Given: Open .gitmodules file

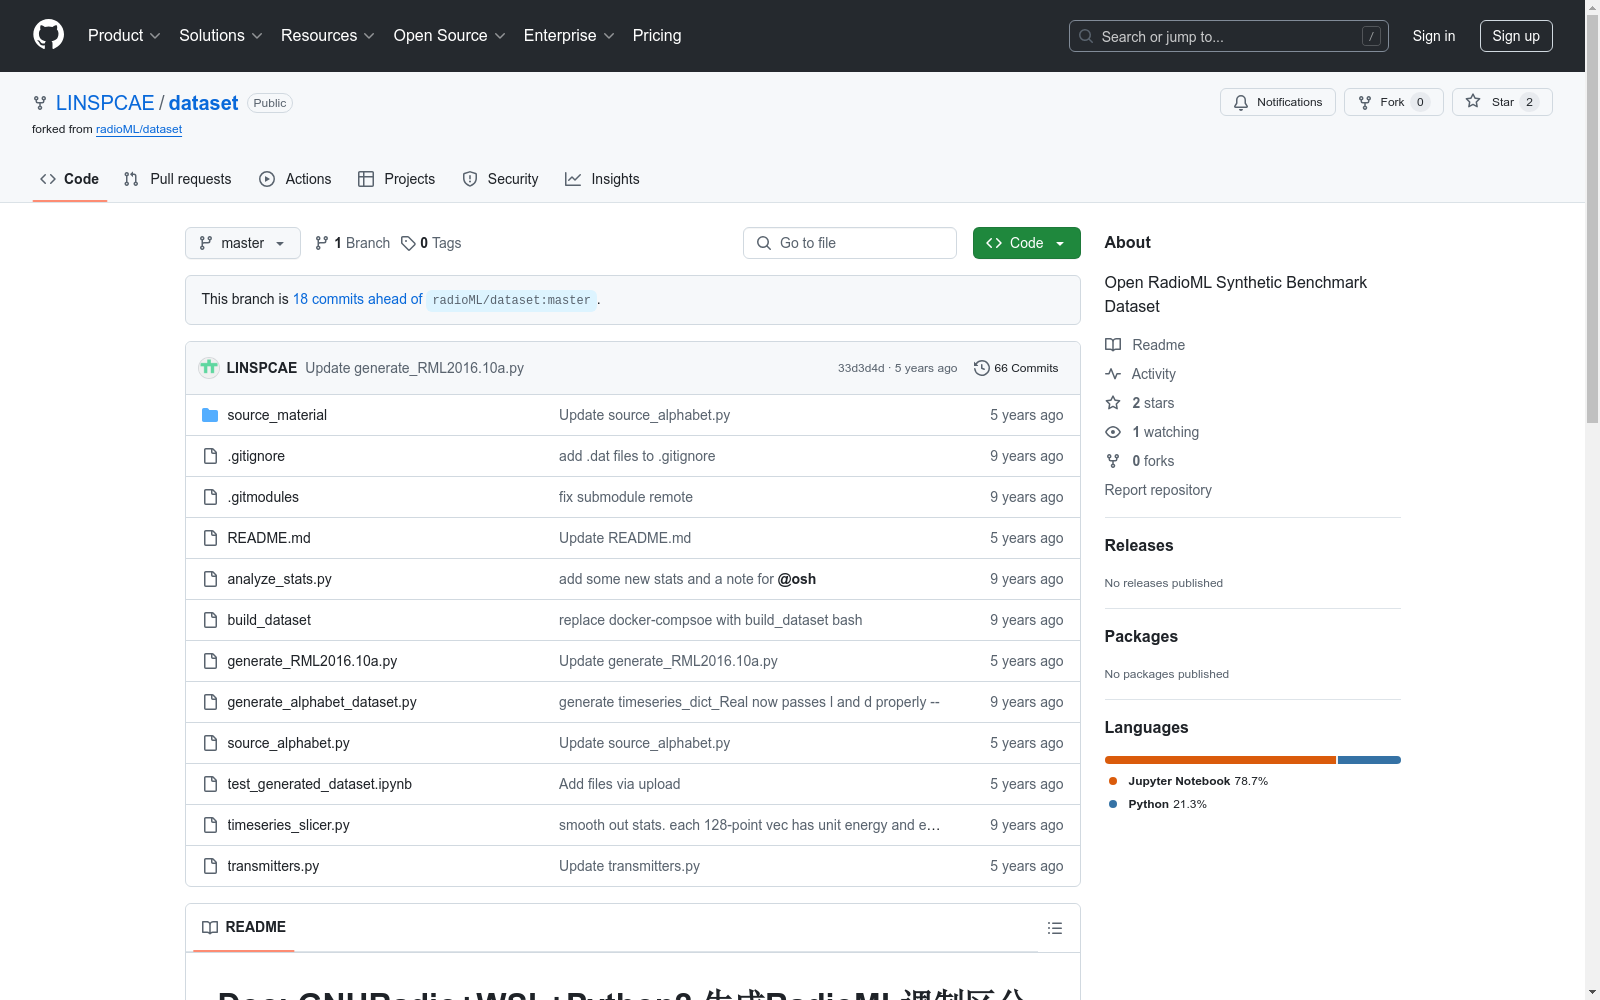Looking at the screenshot, I should (263, 497).
